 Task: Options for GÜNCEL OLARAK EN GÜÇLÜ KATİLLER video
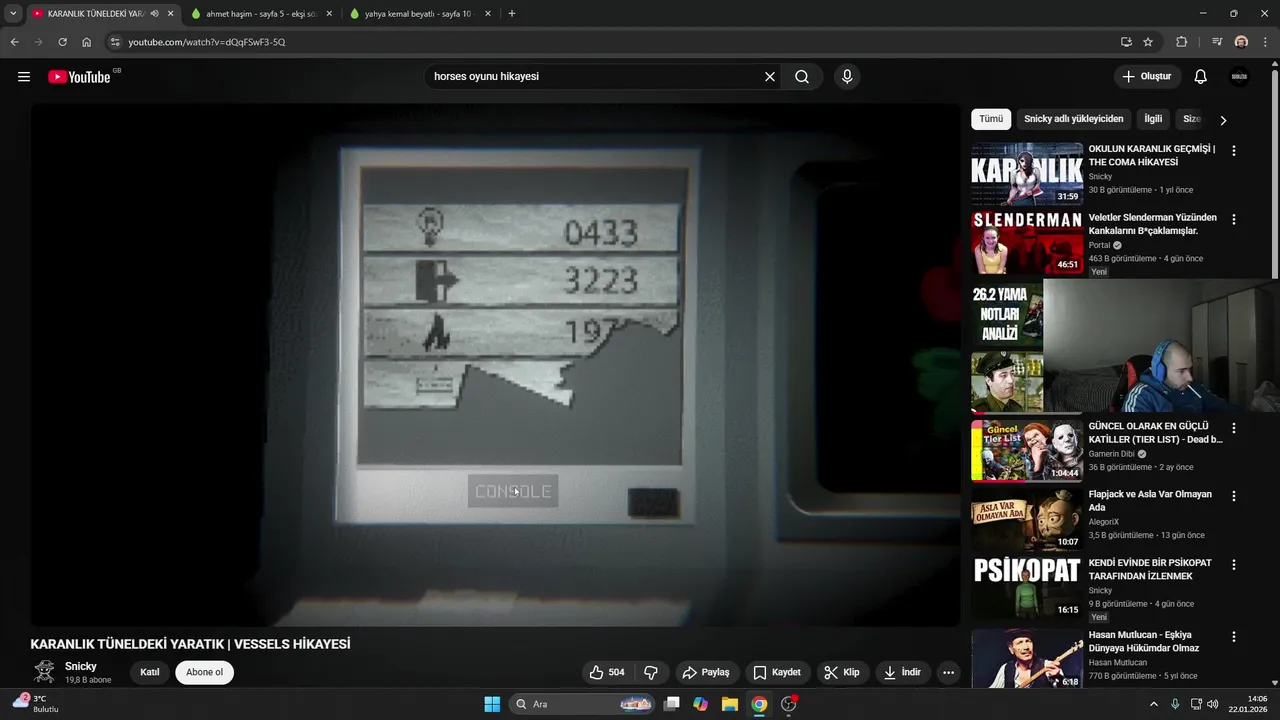(x=1234, y=428)
